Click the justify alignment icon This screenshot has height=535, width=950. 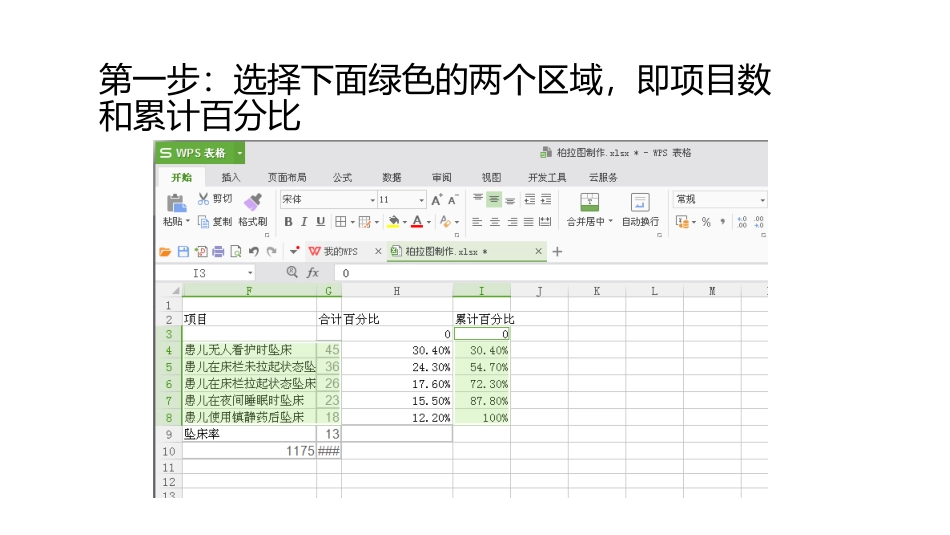click(529, 222)
